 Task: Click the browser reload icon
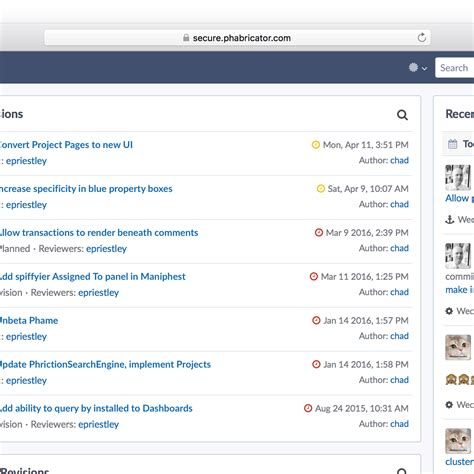click(422, 38)
